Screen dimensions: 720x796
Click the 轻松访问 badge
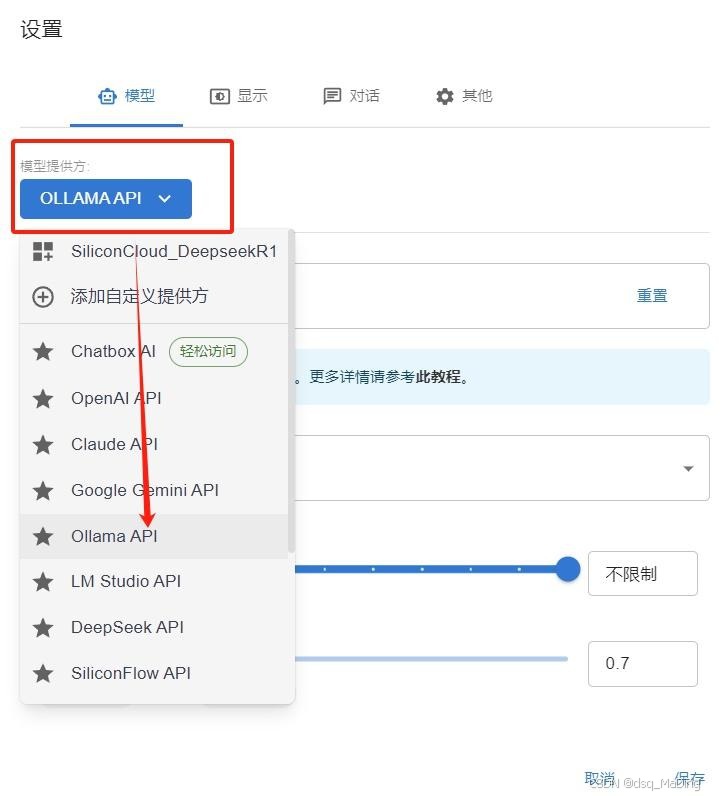[x=208, y=351]
